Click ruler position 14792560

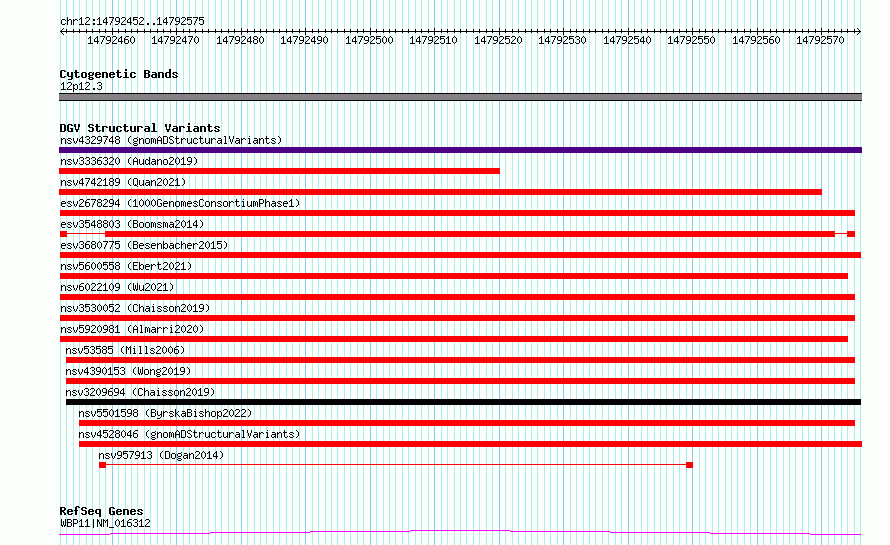[x=756, y=40]
